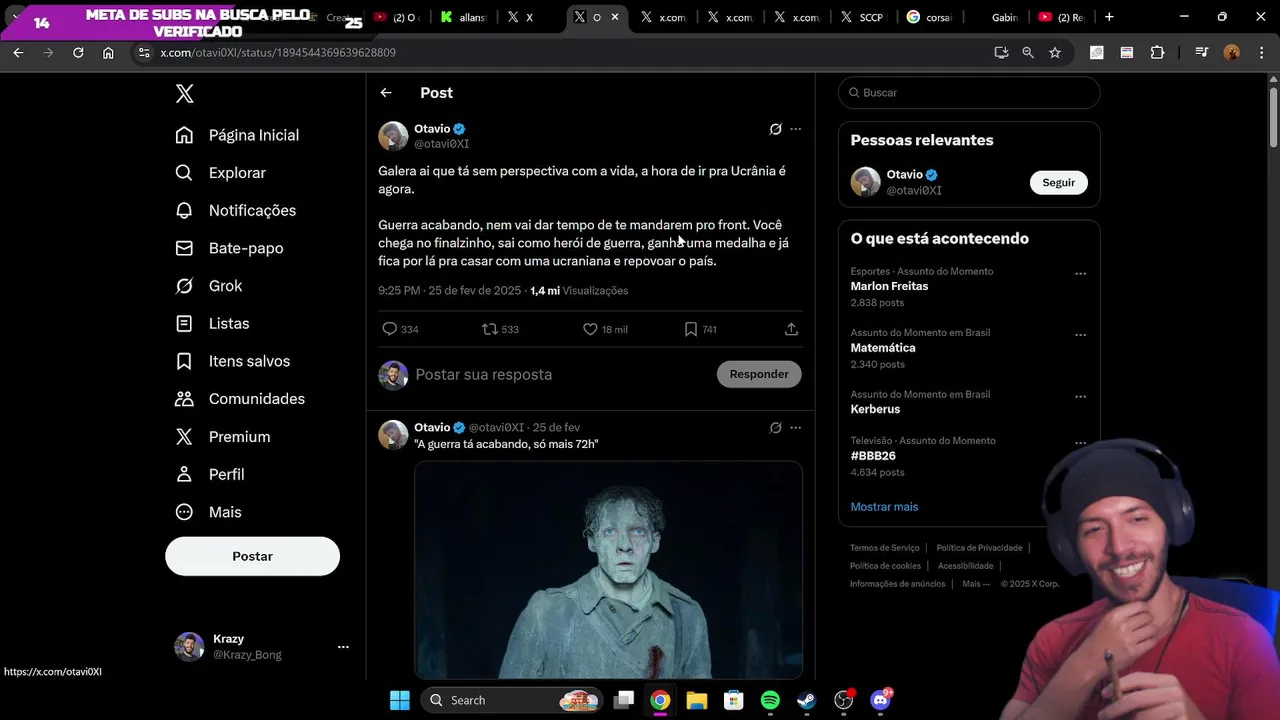Screen dimensions: 1280x720
Task: Open Otavio's avatar on main post
Action: click(393, 136)
